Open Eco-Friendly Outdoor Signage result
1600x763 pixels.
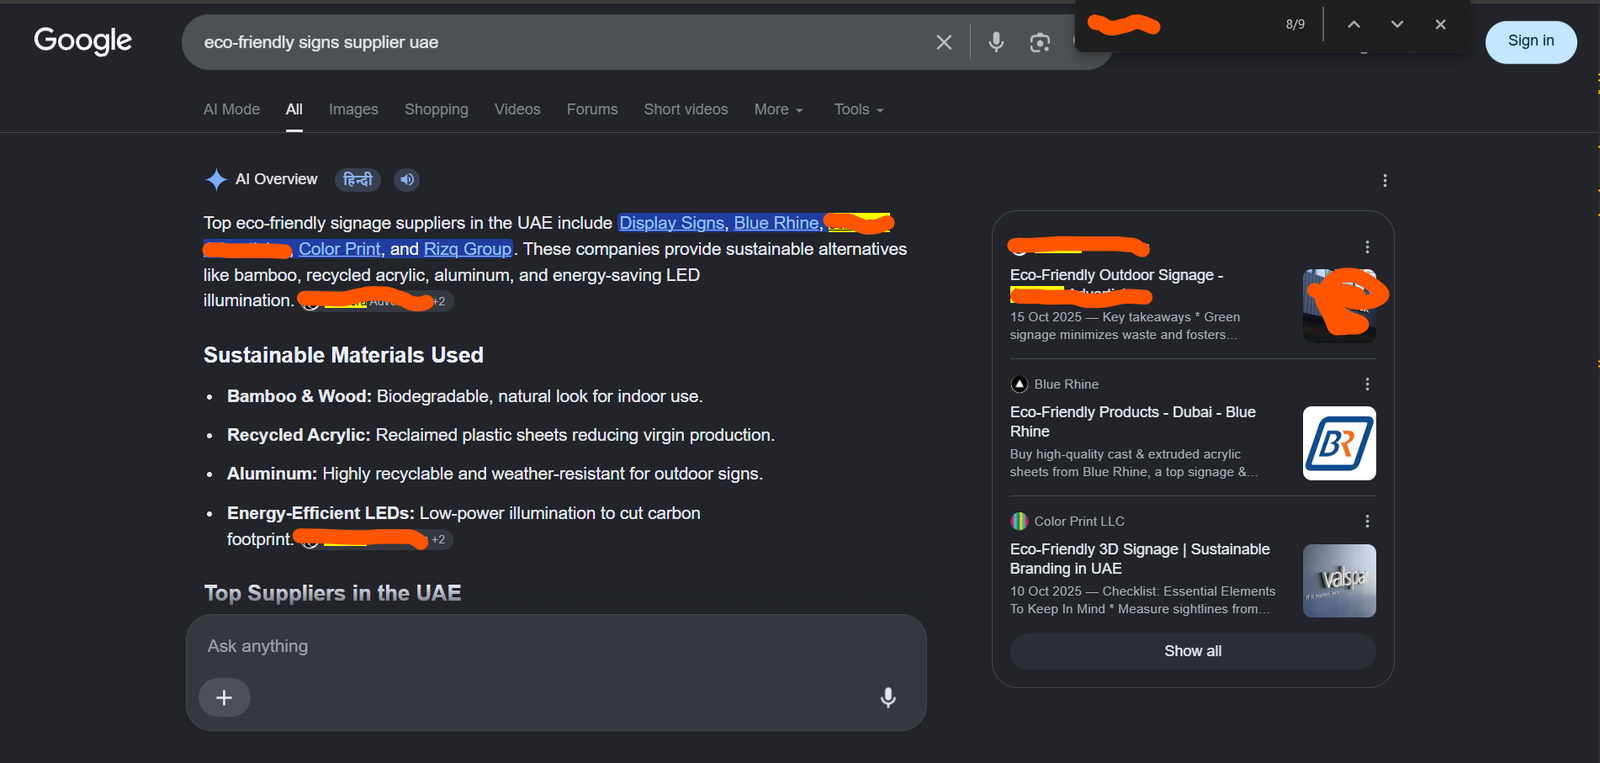pyautogui.click(x=1116, y=275)
